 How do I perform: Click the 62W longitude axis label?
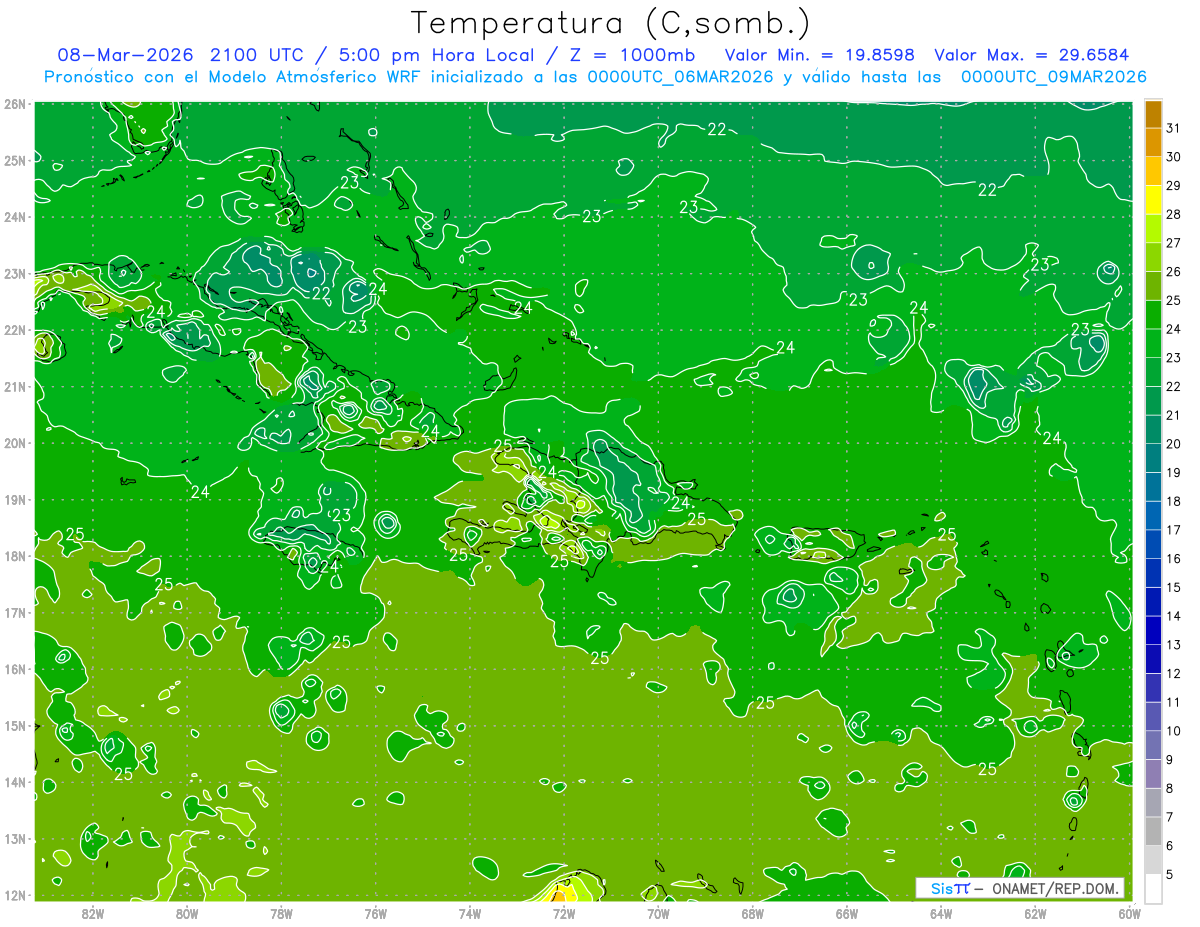[1036, 913]
